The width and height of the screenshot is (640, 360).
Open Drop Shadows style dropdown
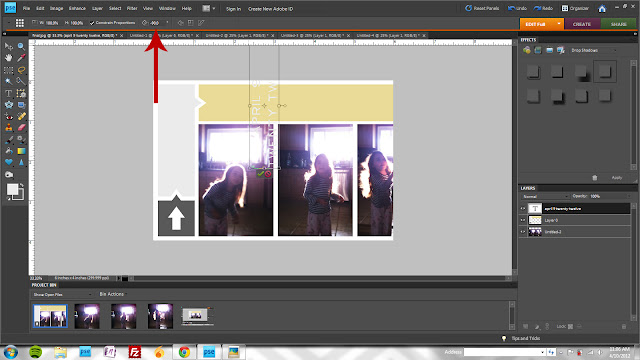pos(593,50)
